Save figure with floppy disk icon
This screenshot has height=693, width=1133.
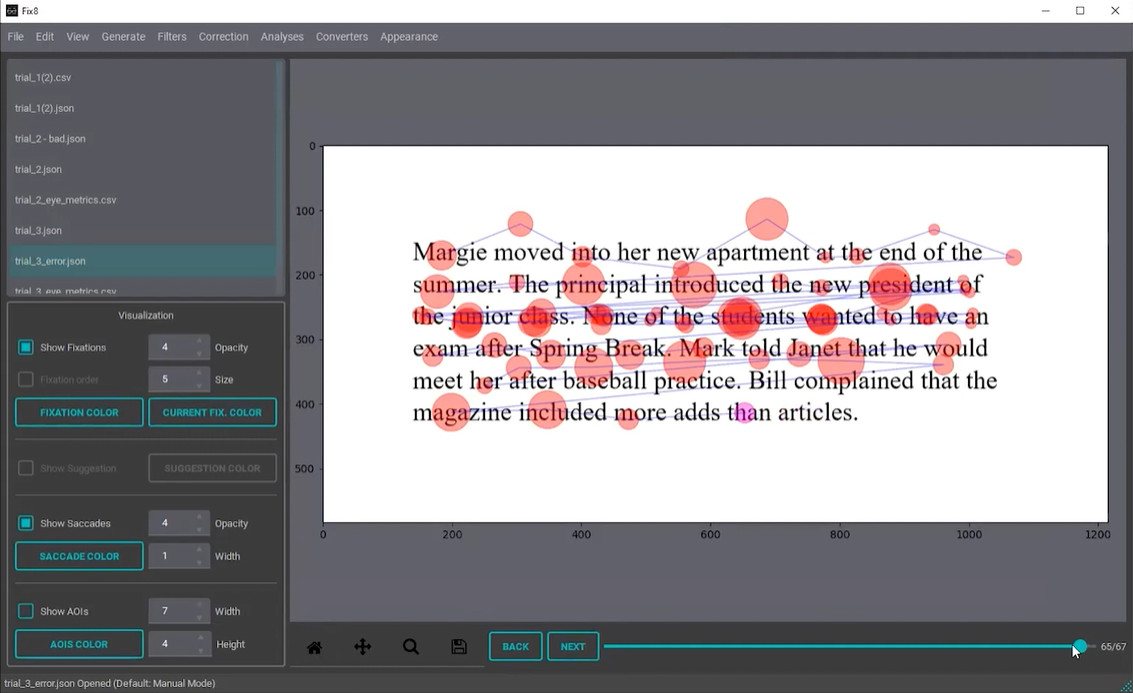459,647
